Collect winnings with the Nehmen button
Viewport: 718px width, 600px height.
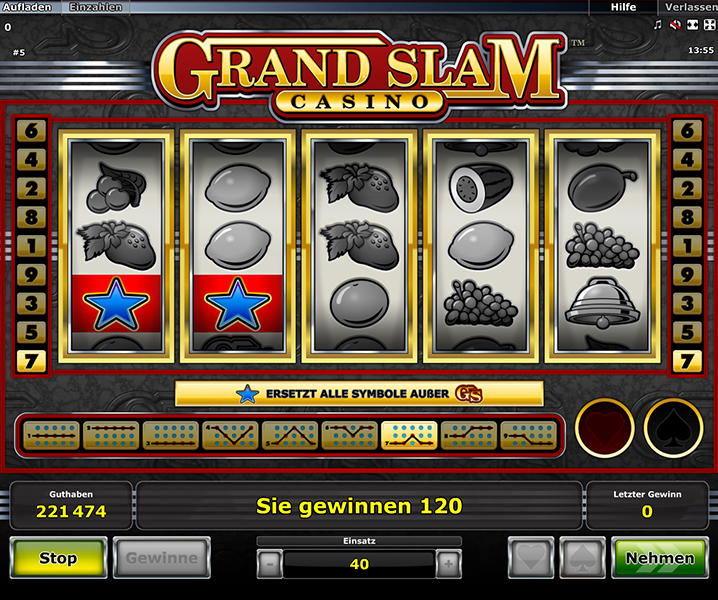click(660, 557)
